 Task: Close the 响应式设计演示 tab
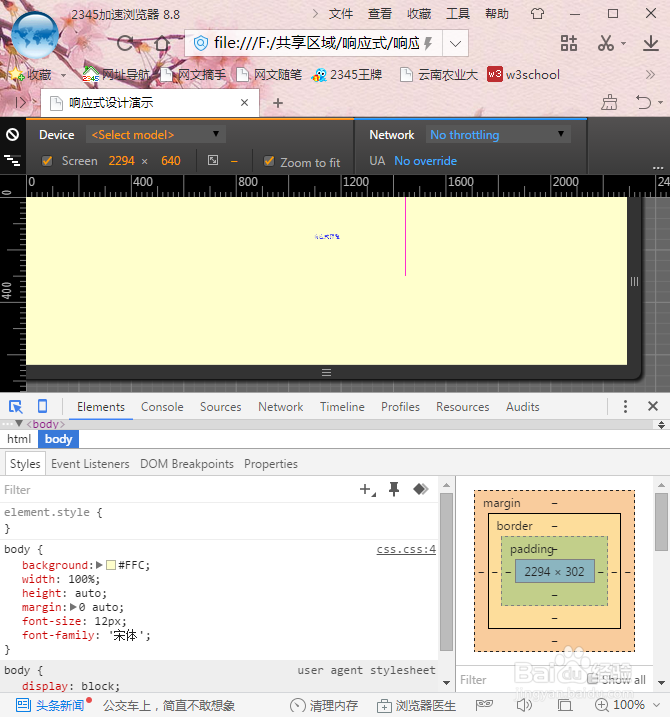(x=245, y=103)
